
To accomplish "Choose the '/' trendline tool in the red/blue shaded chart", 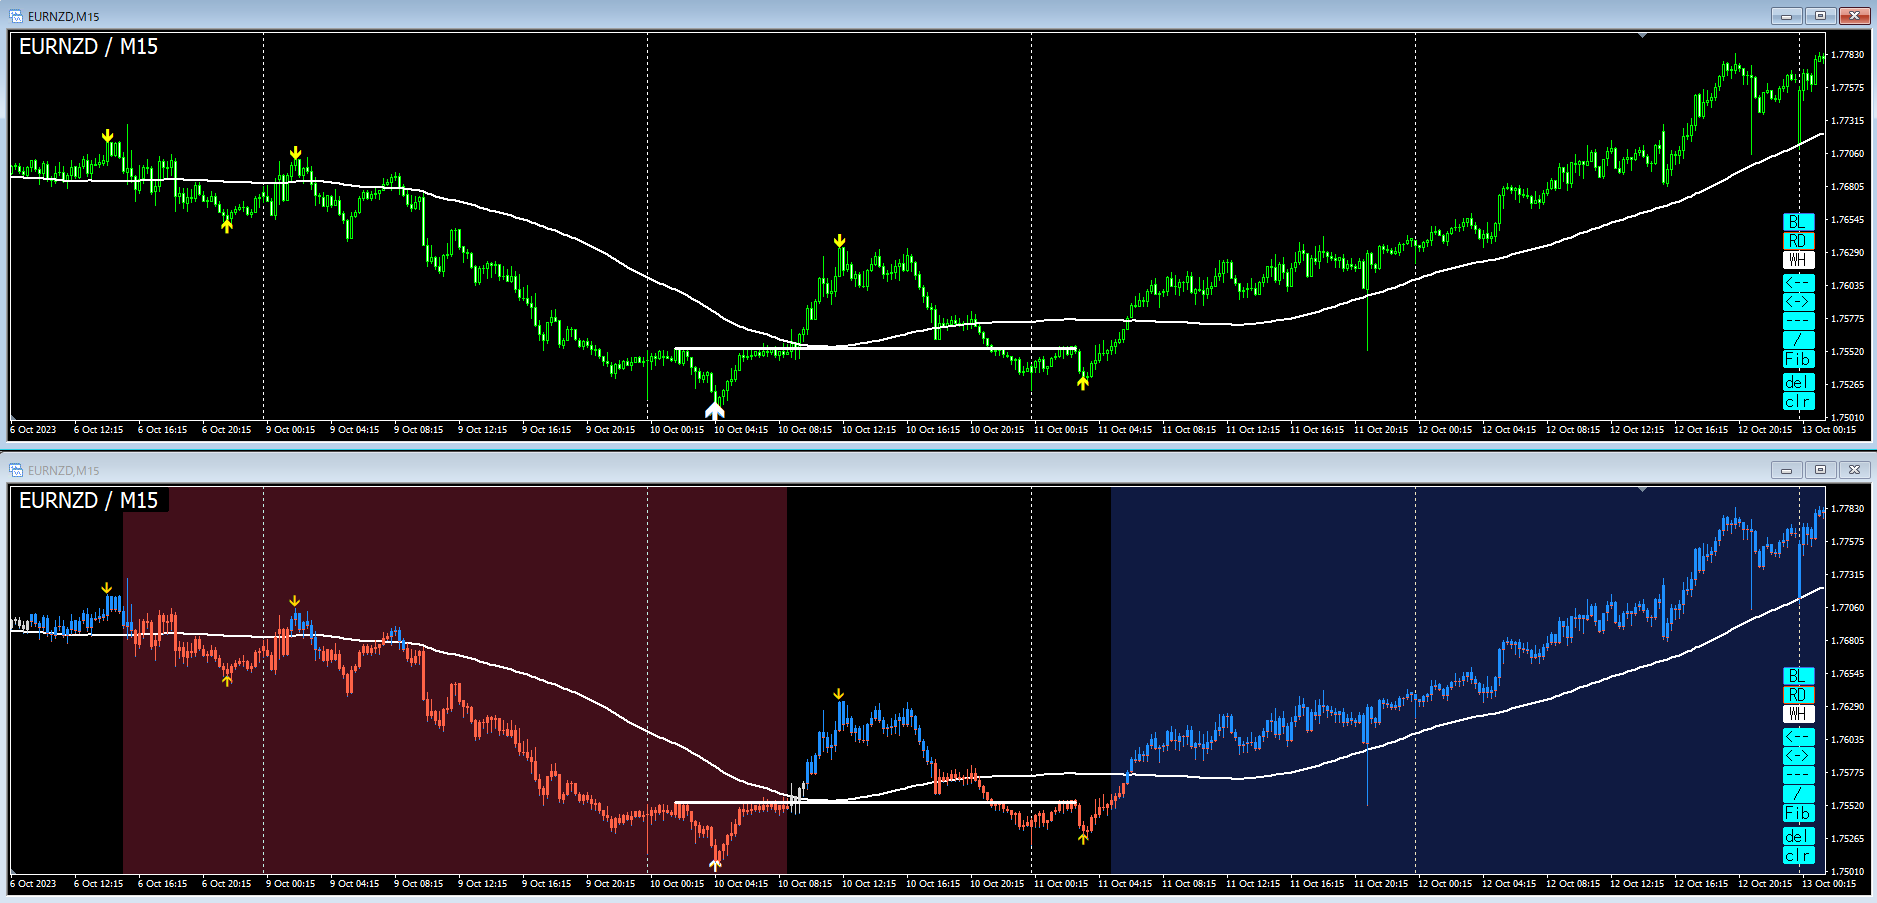I will (1798, 794).
